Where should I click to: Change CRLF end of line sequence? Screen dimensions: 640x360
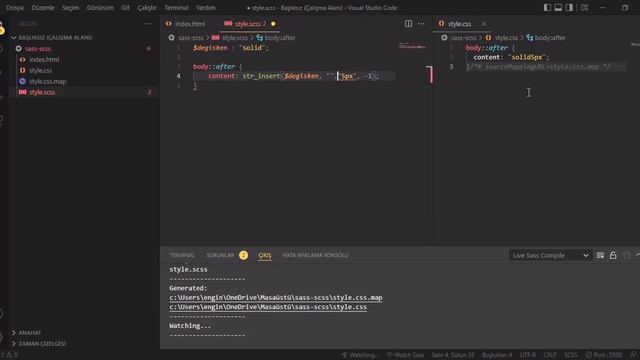tap(549, 355)
